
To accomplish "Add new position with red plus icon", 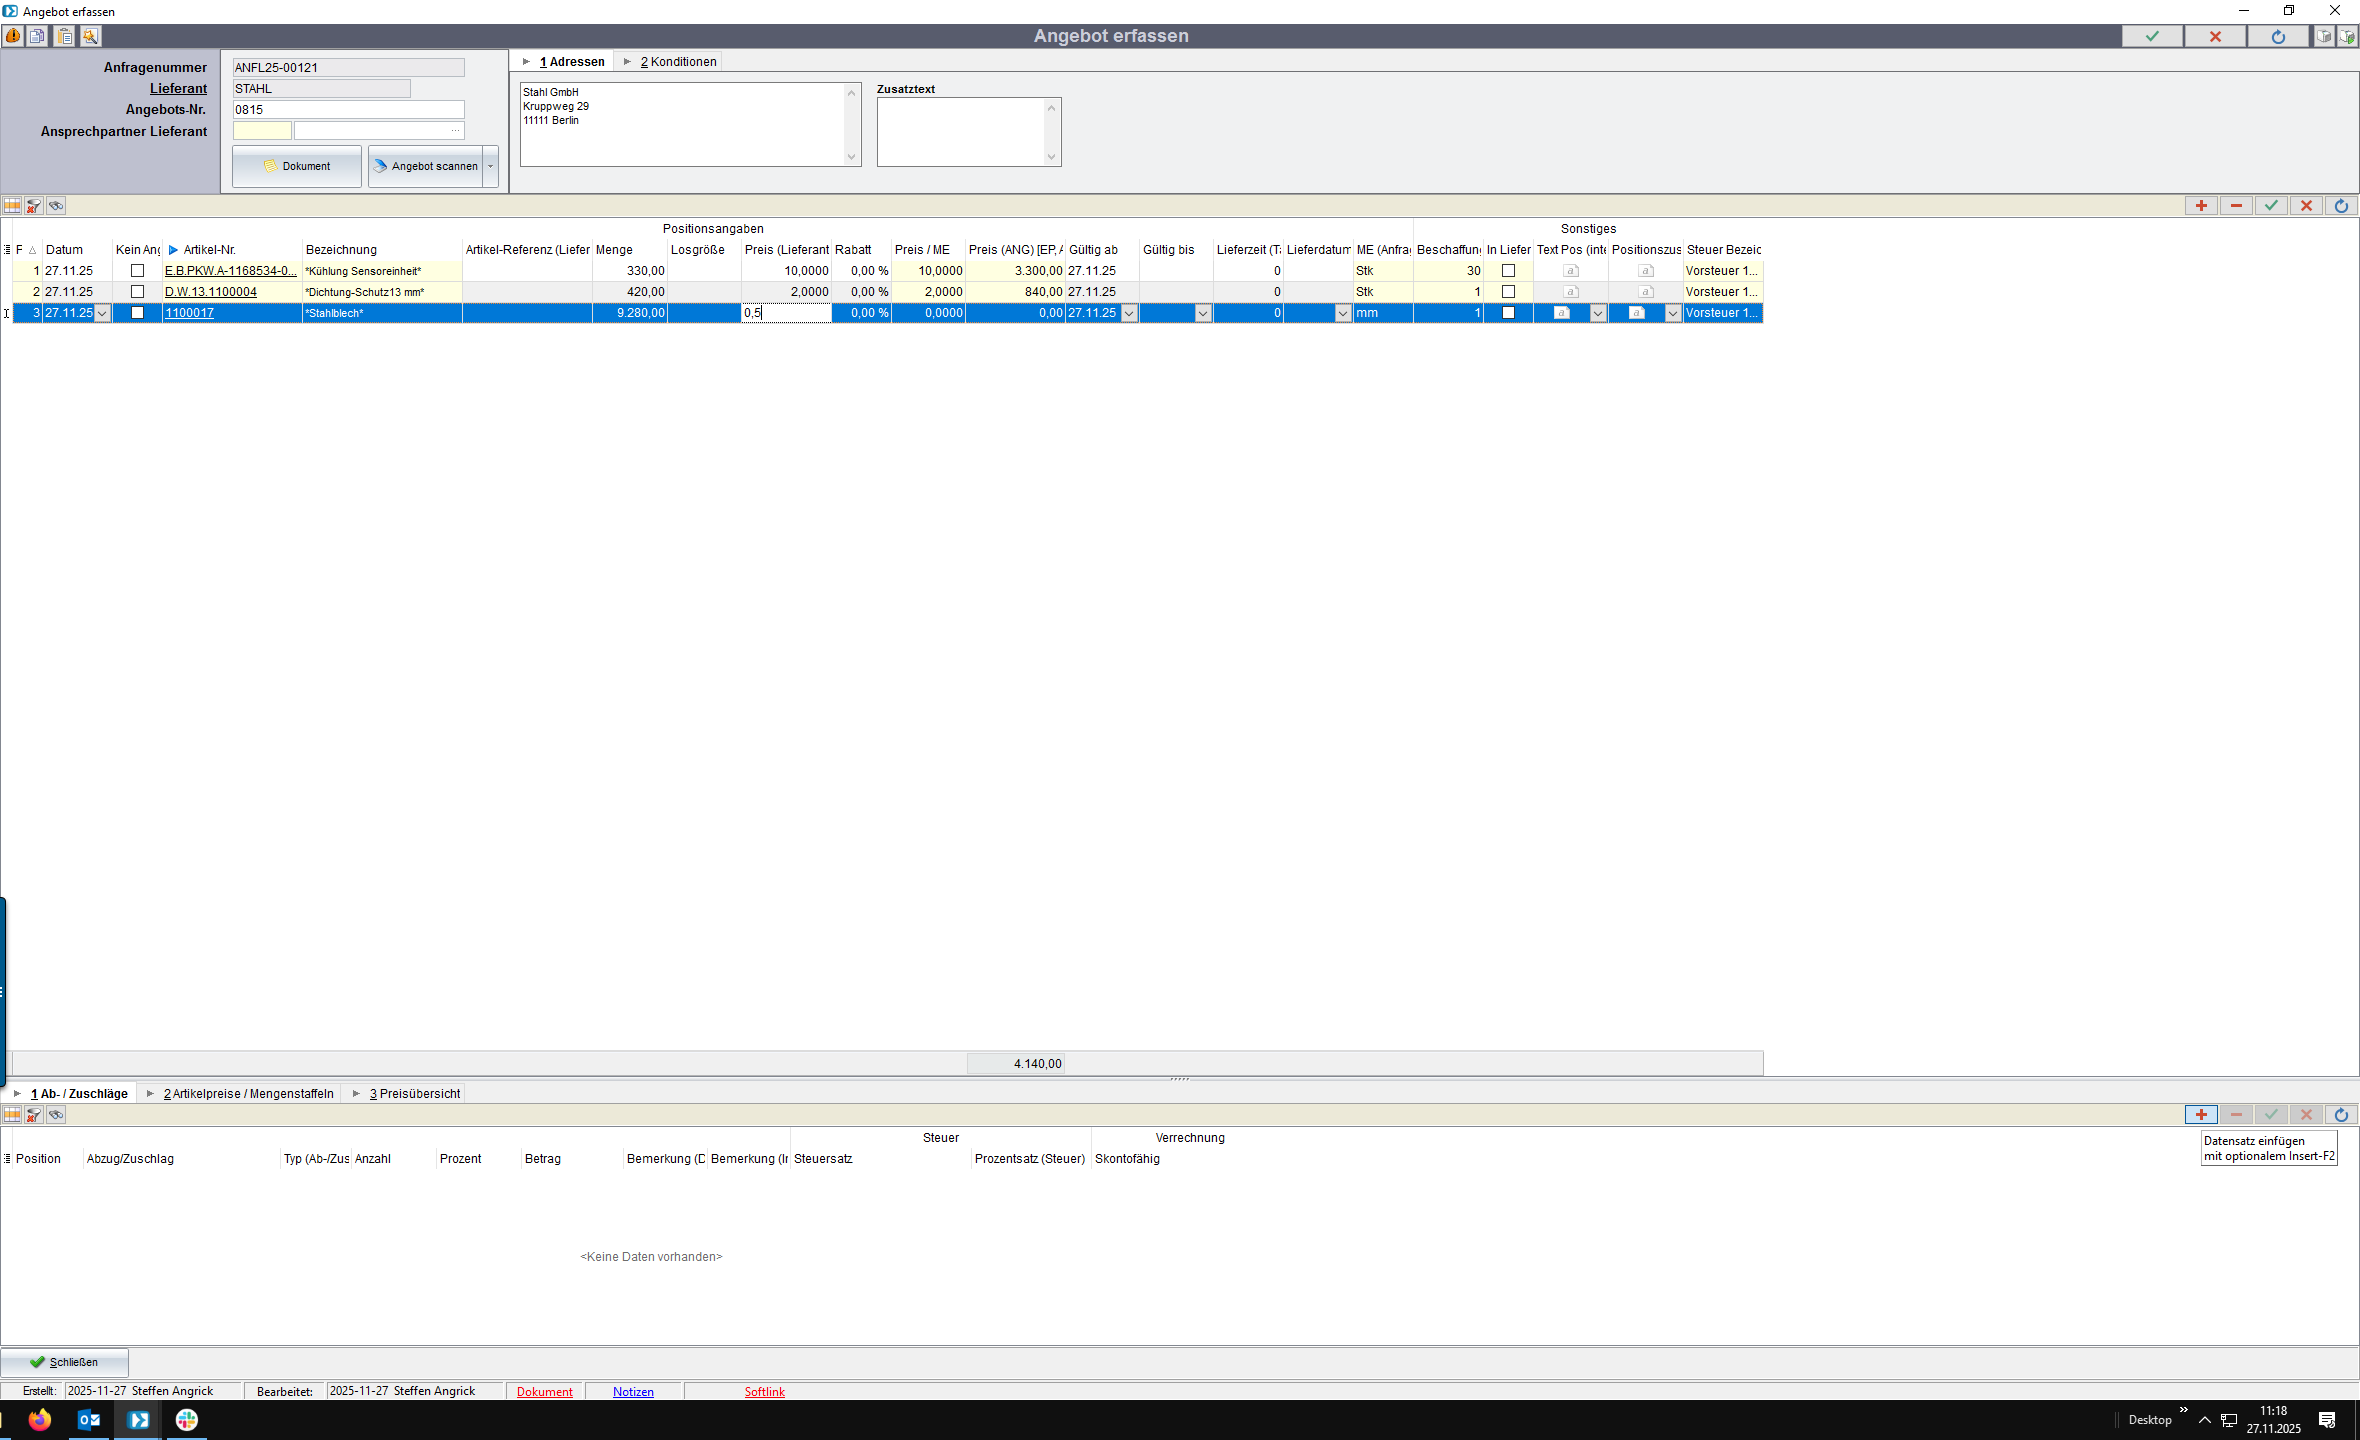I will 2200,206.
